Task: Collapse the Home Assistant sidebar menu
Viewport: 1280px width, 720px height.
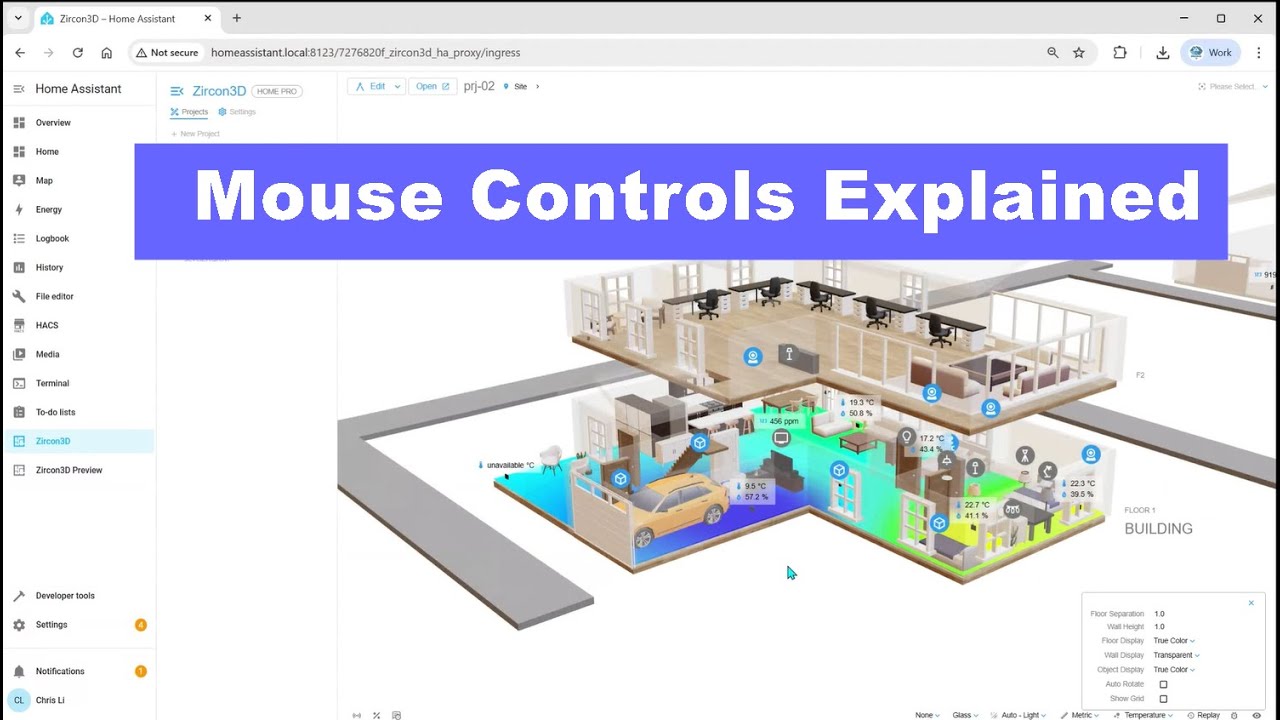Action: [x=18, y=89]
